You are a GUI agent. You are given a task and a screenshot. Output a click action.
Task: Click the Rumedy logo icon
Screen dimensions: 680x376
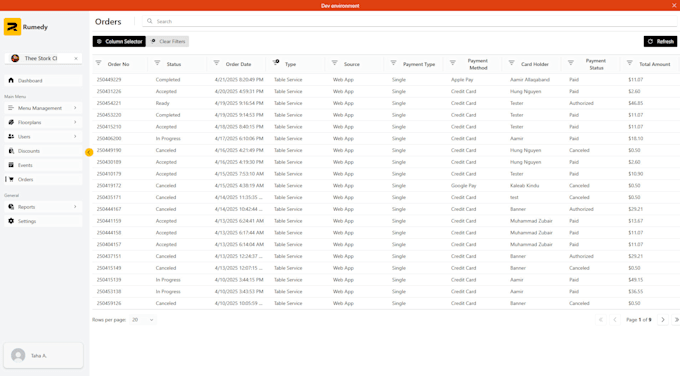click(x=12, y=27)
